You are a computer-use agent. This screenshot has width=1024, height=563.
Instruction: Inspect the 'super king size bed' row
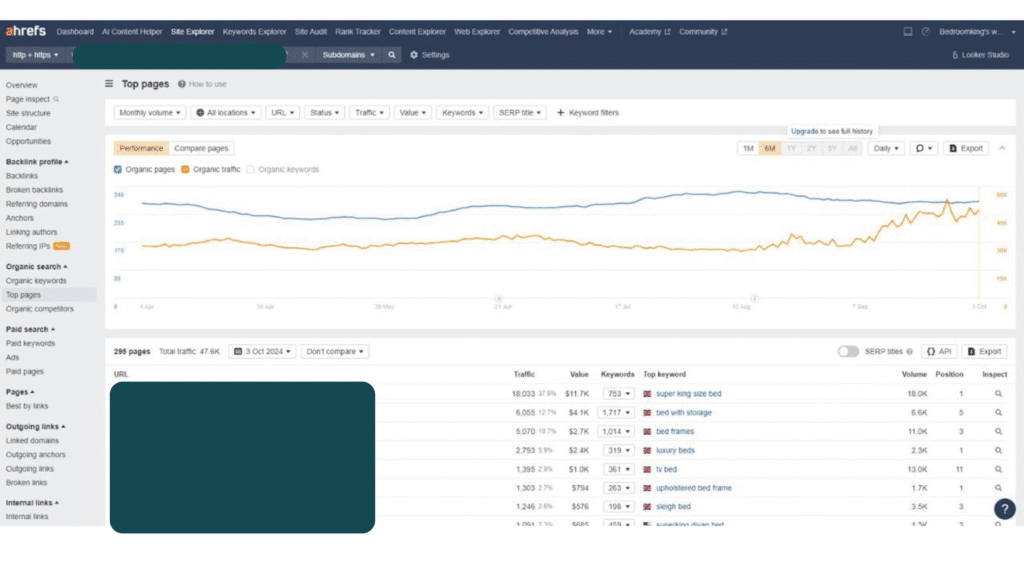[x=997, y=394]
